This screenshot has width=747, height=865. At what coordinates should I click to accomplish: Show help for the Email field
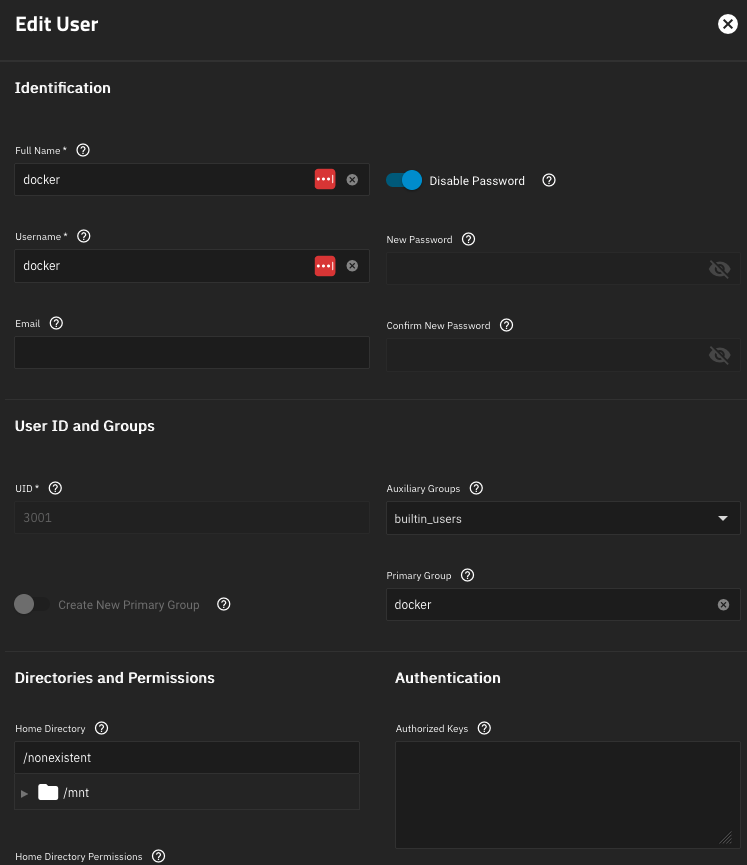pyautogui.click(x=56, y=324)
